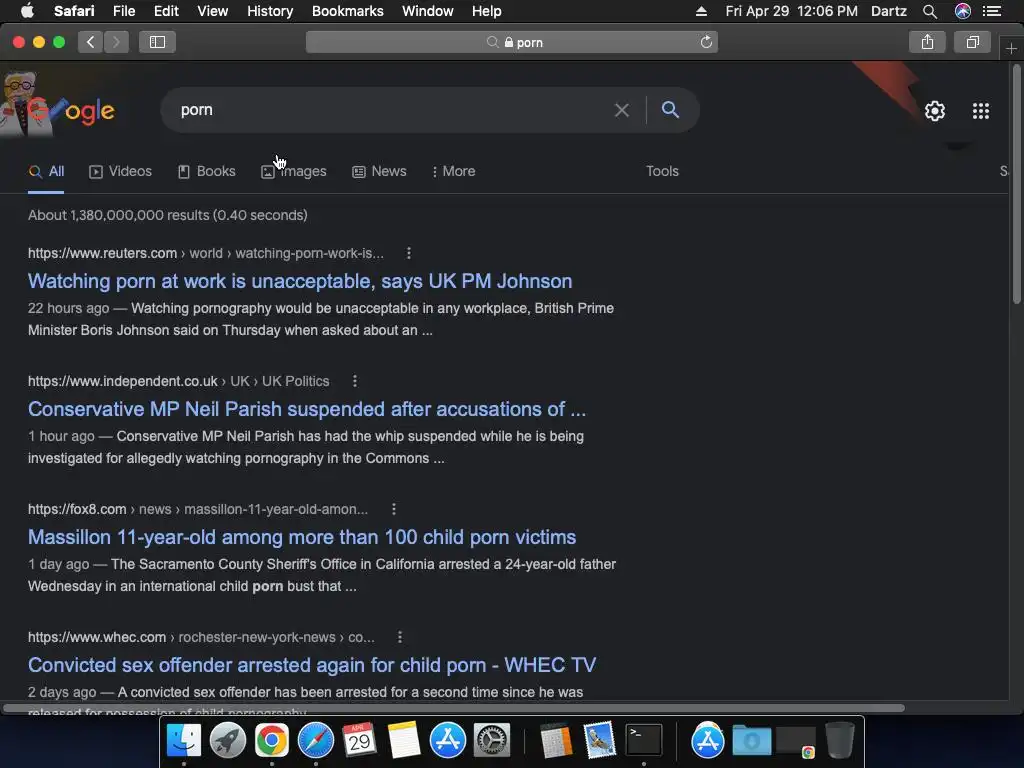Screen dimensions: 1024x768
Task: Open System Preferences from the Dock
Action: pyautogui.click(x=491, y=740)
